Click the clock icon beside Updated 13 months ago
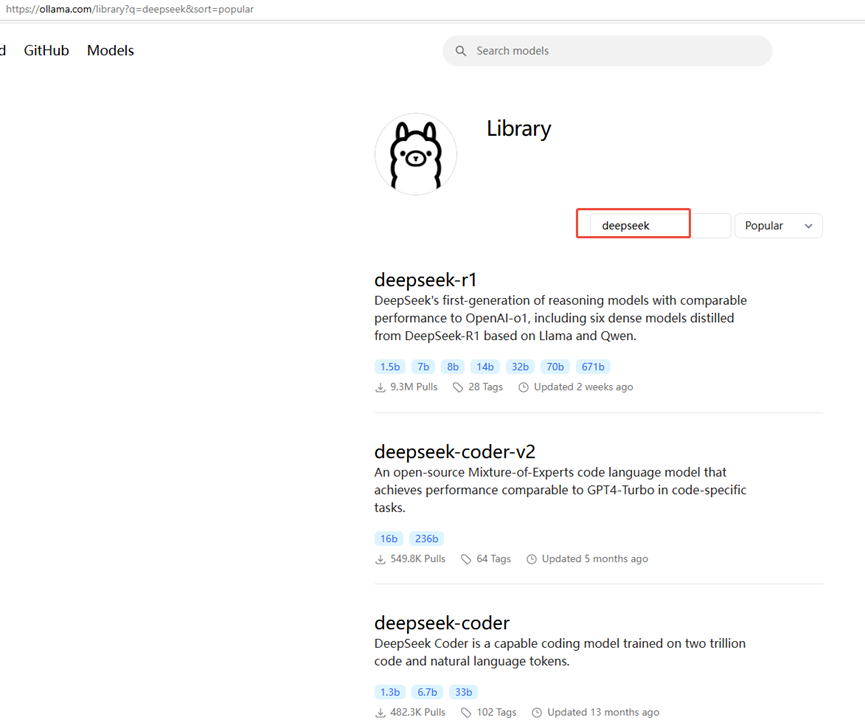 pyautogui.click(x=537, y=713)
